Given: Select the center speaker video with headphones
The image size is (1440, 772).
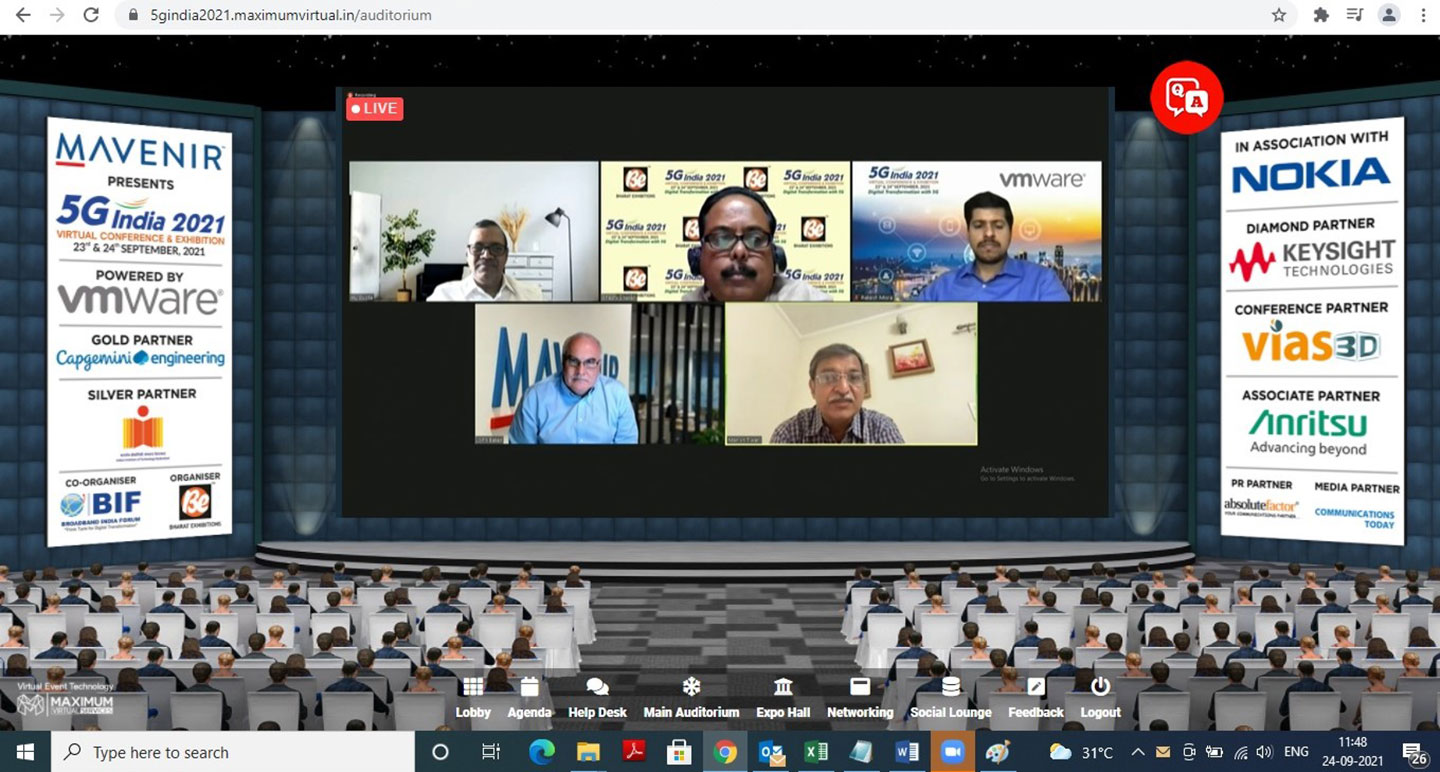Looking at the screenshot, I should [725, 231].
